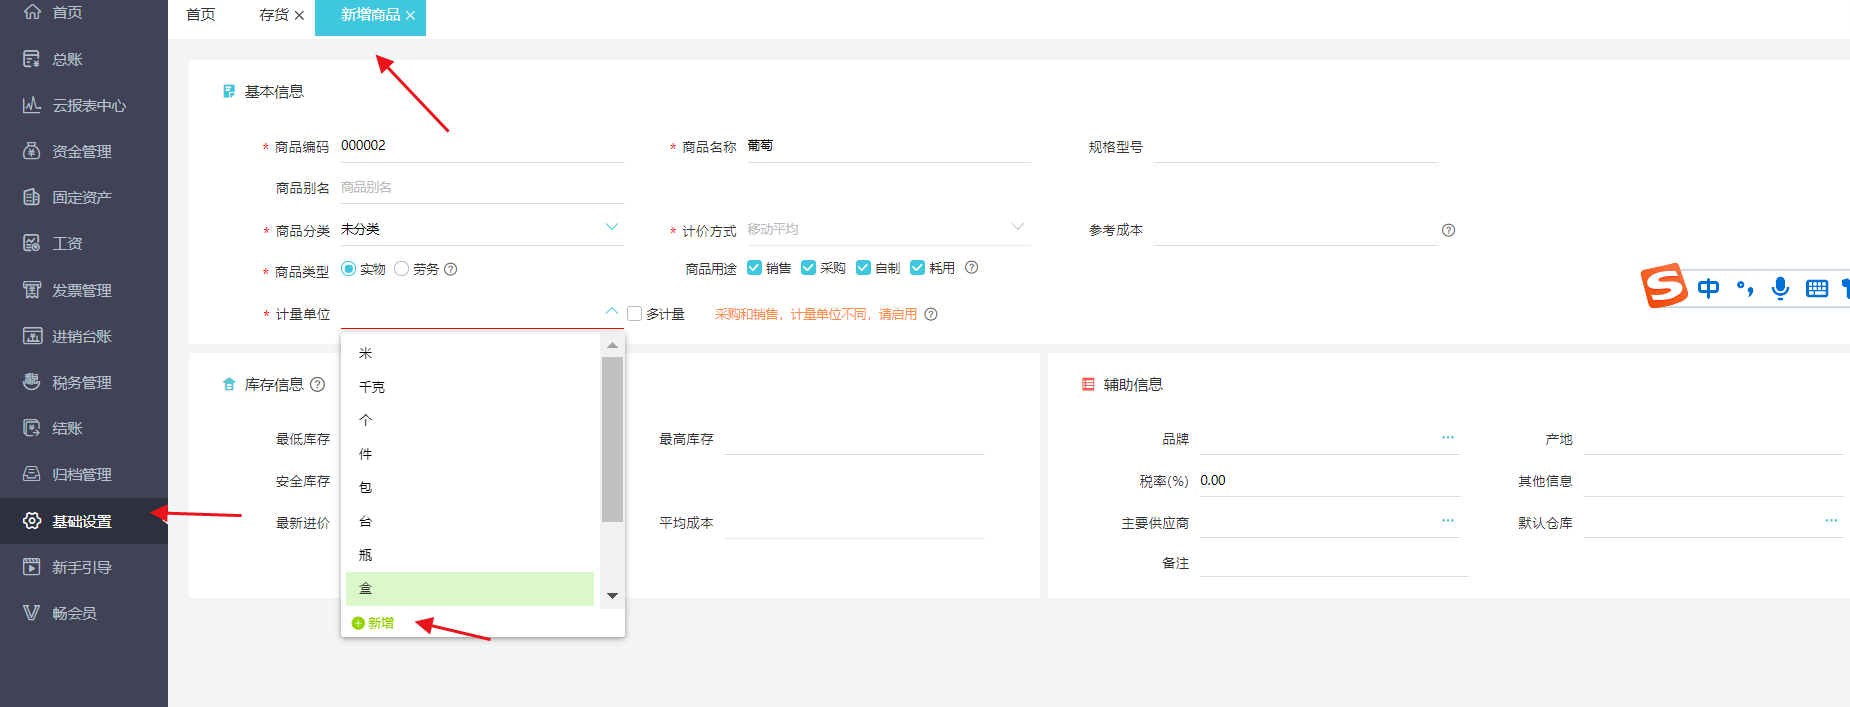Close the 存货 tab with its X
This screenshot has height=707, width=1850.
pyautogui.click(x=299, y=16)
